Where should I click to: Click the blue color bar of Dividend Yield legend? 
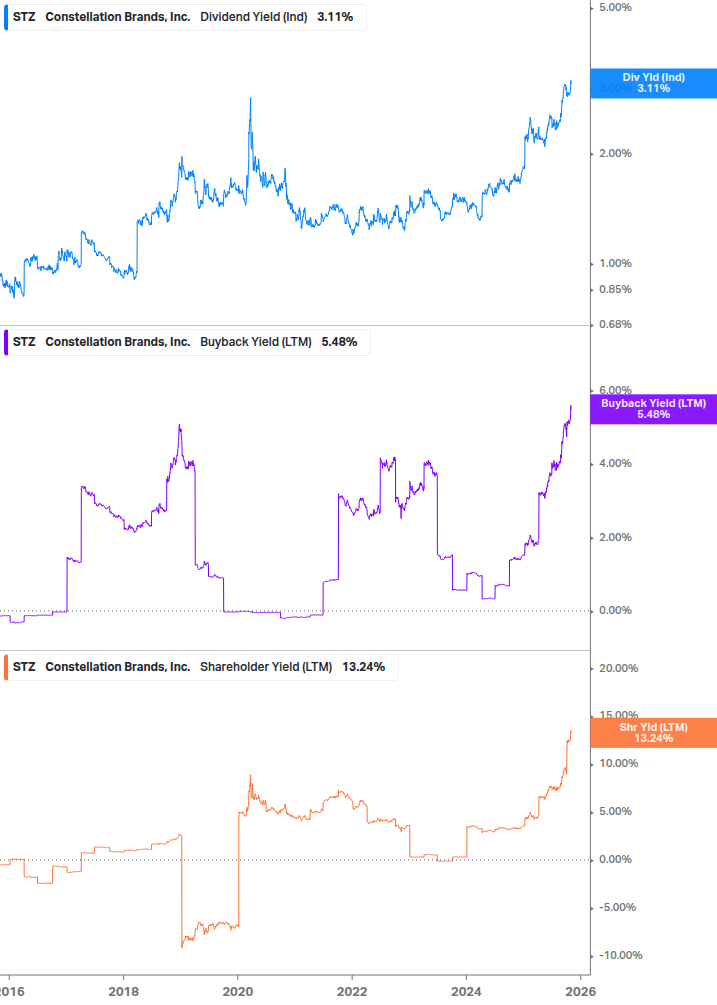click(x=6, y=17)
